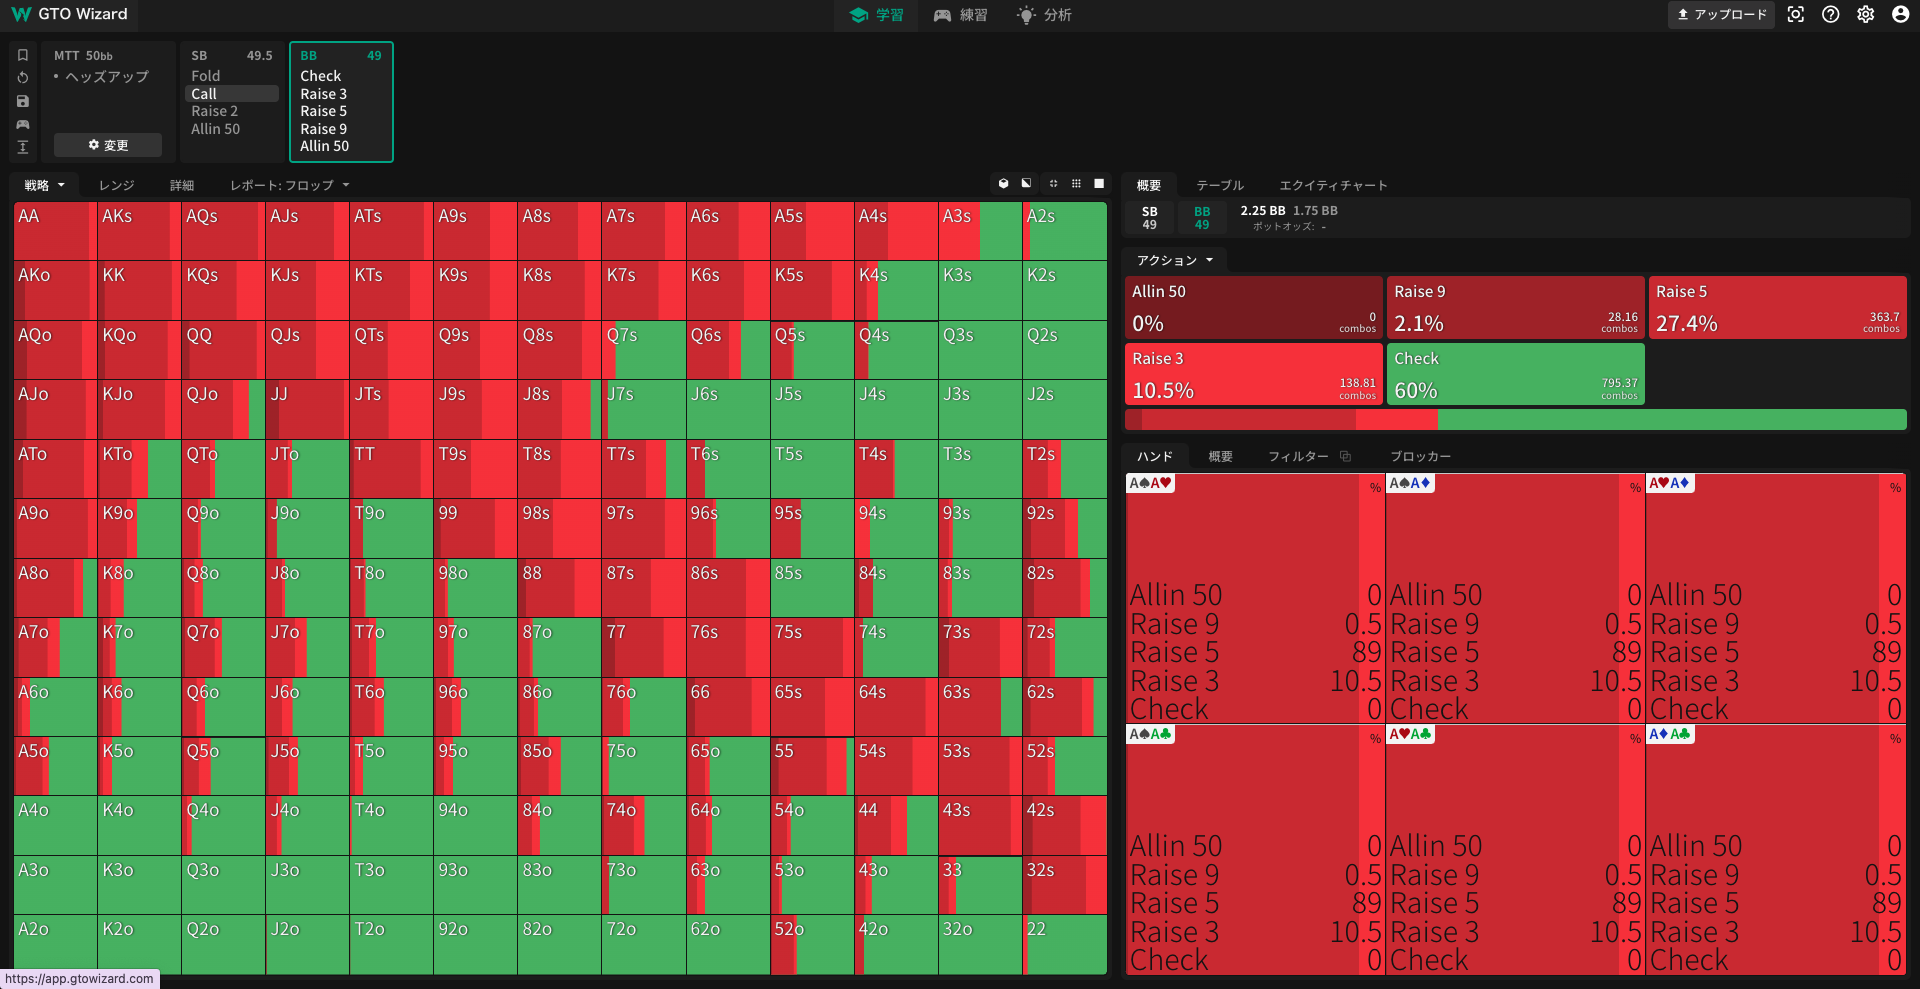Click the reset/refresh arrow icon in sidebar
Image resolution: width=1920 pixels, height=989 pixels.
[x=23, y=78]
